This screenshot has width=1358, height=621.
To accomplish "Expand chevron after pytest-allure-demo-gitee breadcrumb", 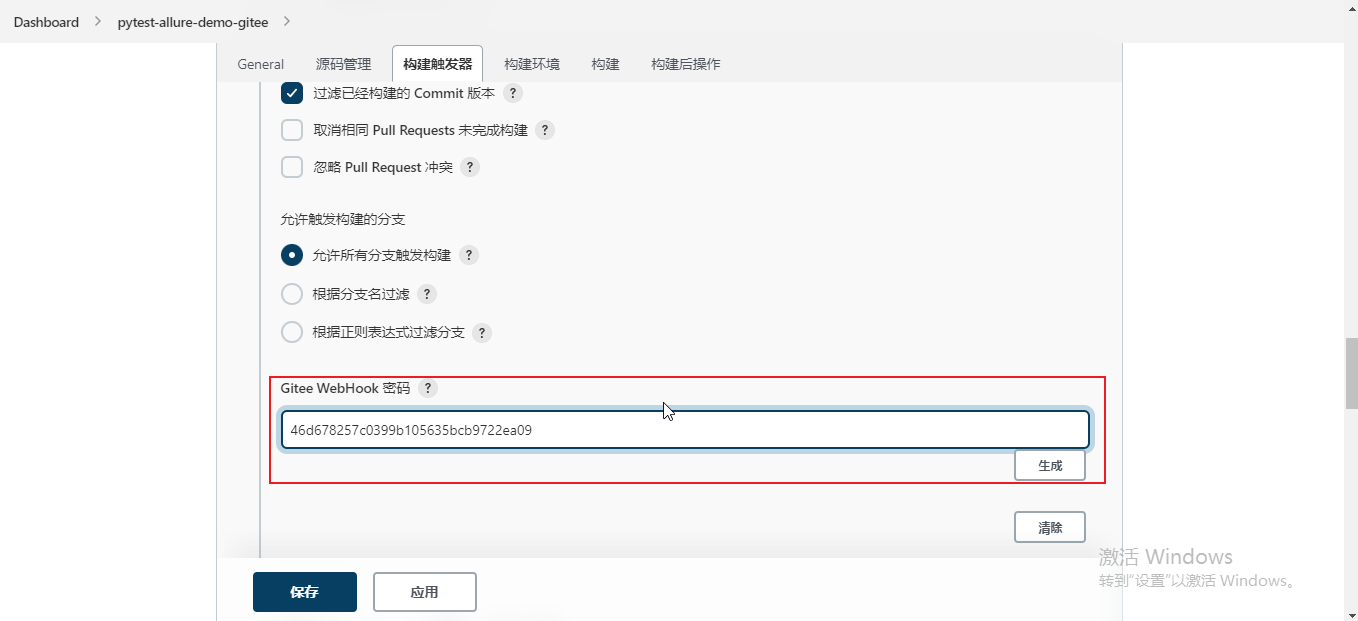I will click(287, 22).
